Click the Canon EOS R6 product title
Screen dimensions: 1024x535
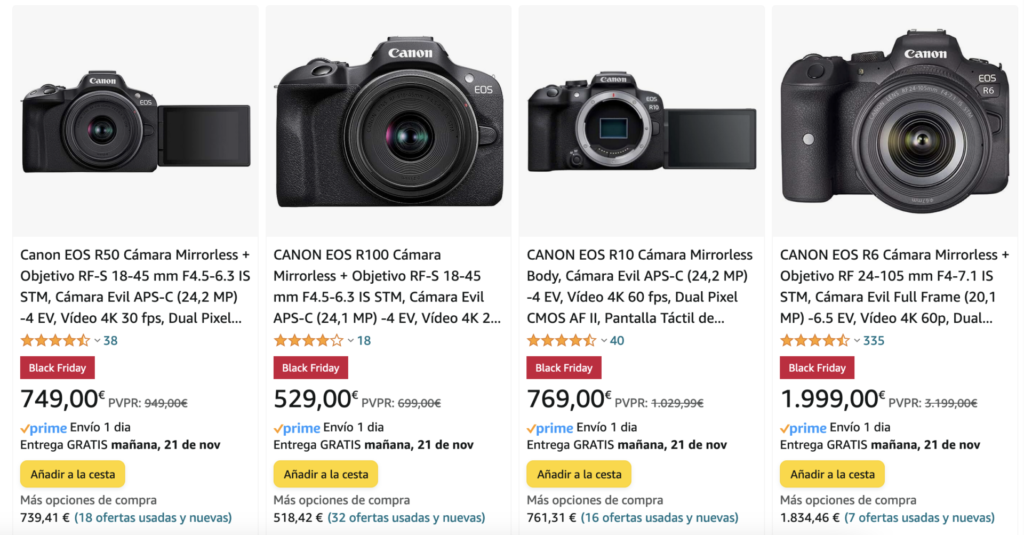pos(894,286)
